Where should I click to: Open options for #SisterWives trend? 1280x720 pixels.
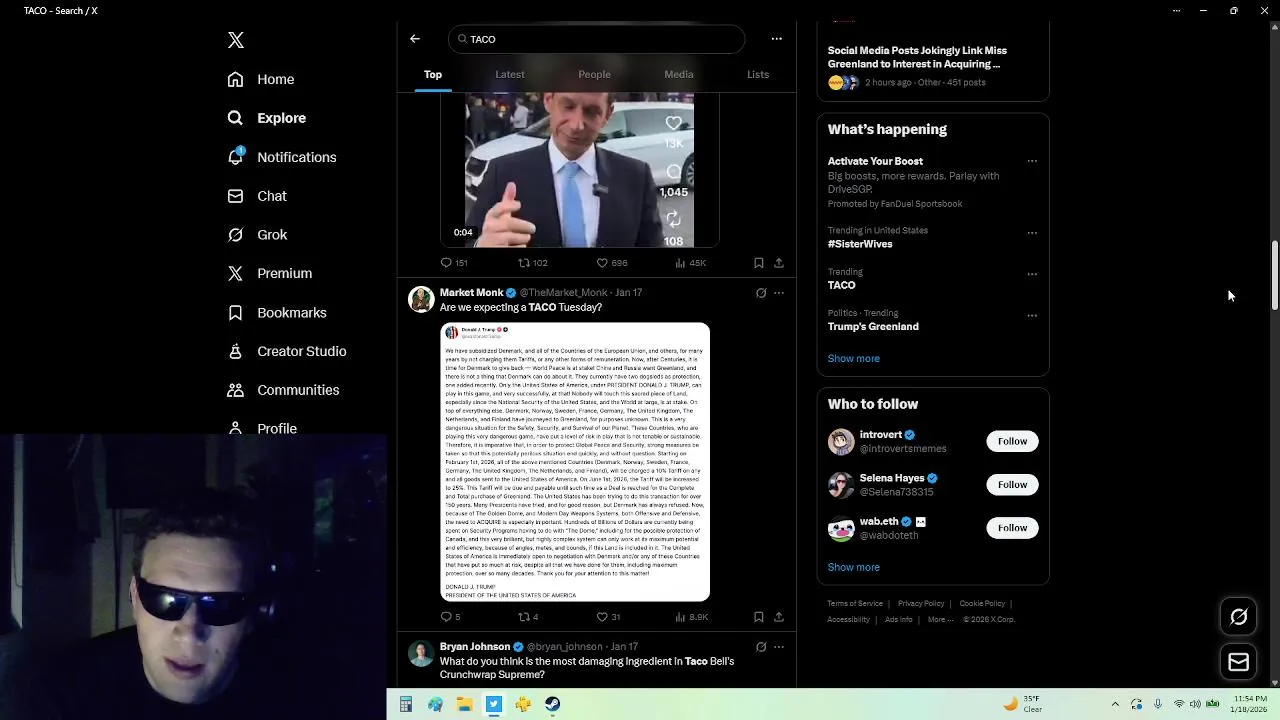pyautogui.click(x=1032, y=233)
